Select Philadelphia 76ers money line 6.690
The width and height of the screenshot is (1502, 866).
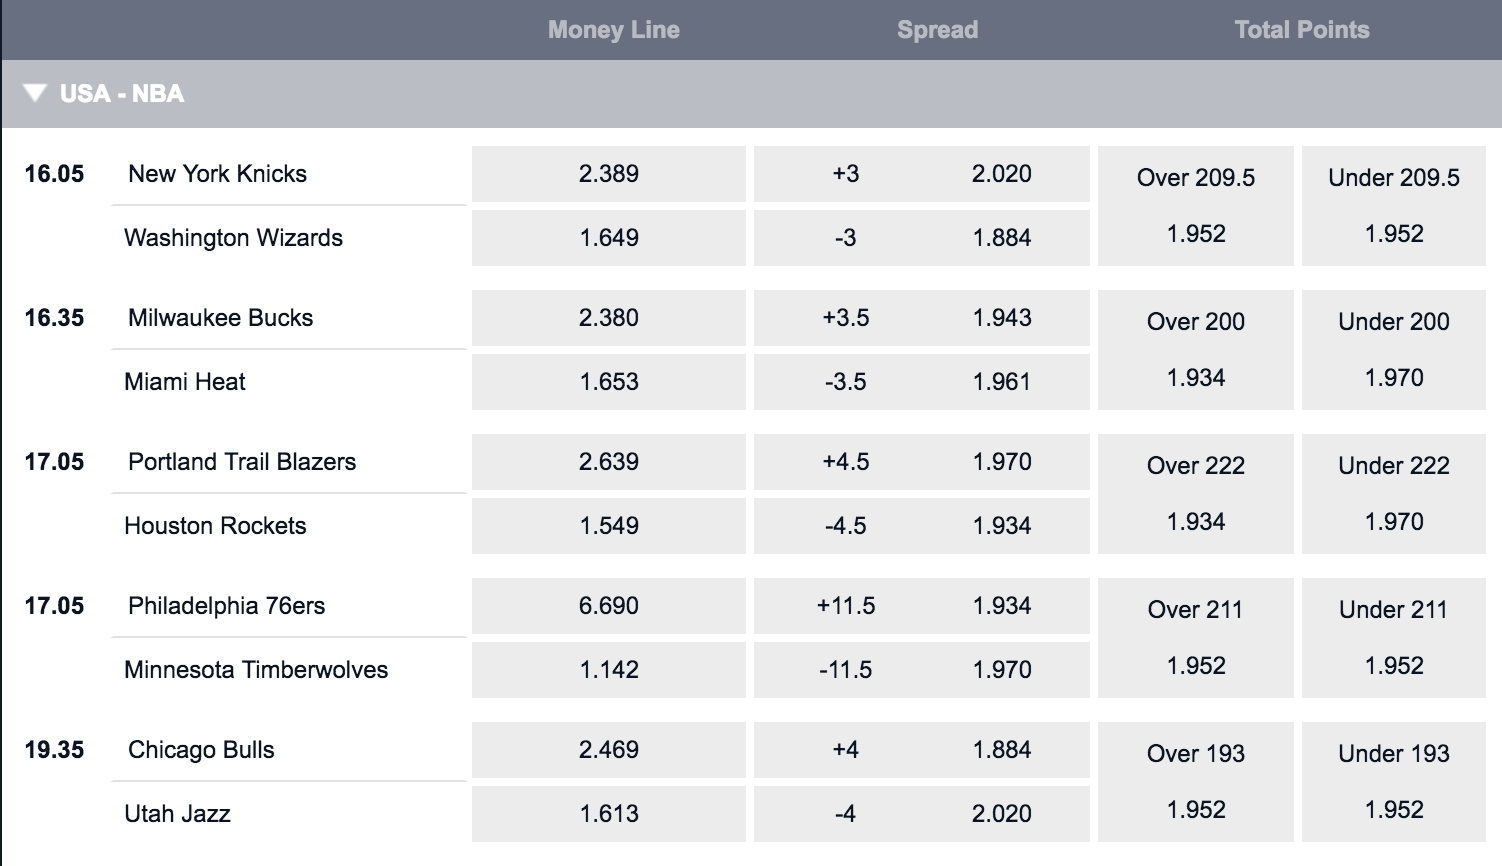609,606
